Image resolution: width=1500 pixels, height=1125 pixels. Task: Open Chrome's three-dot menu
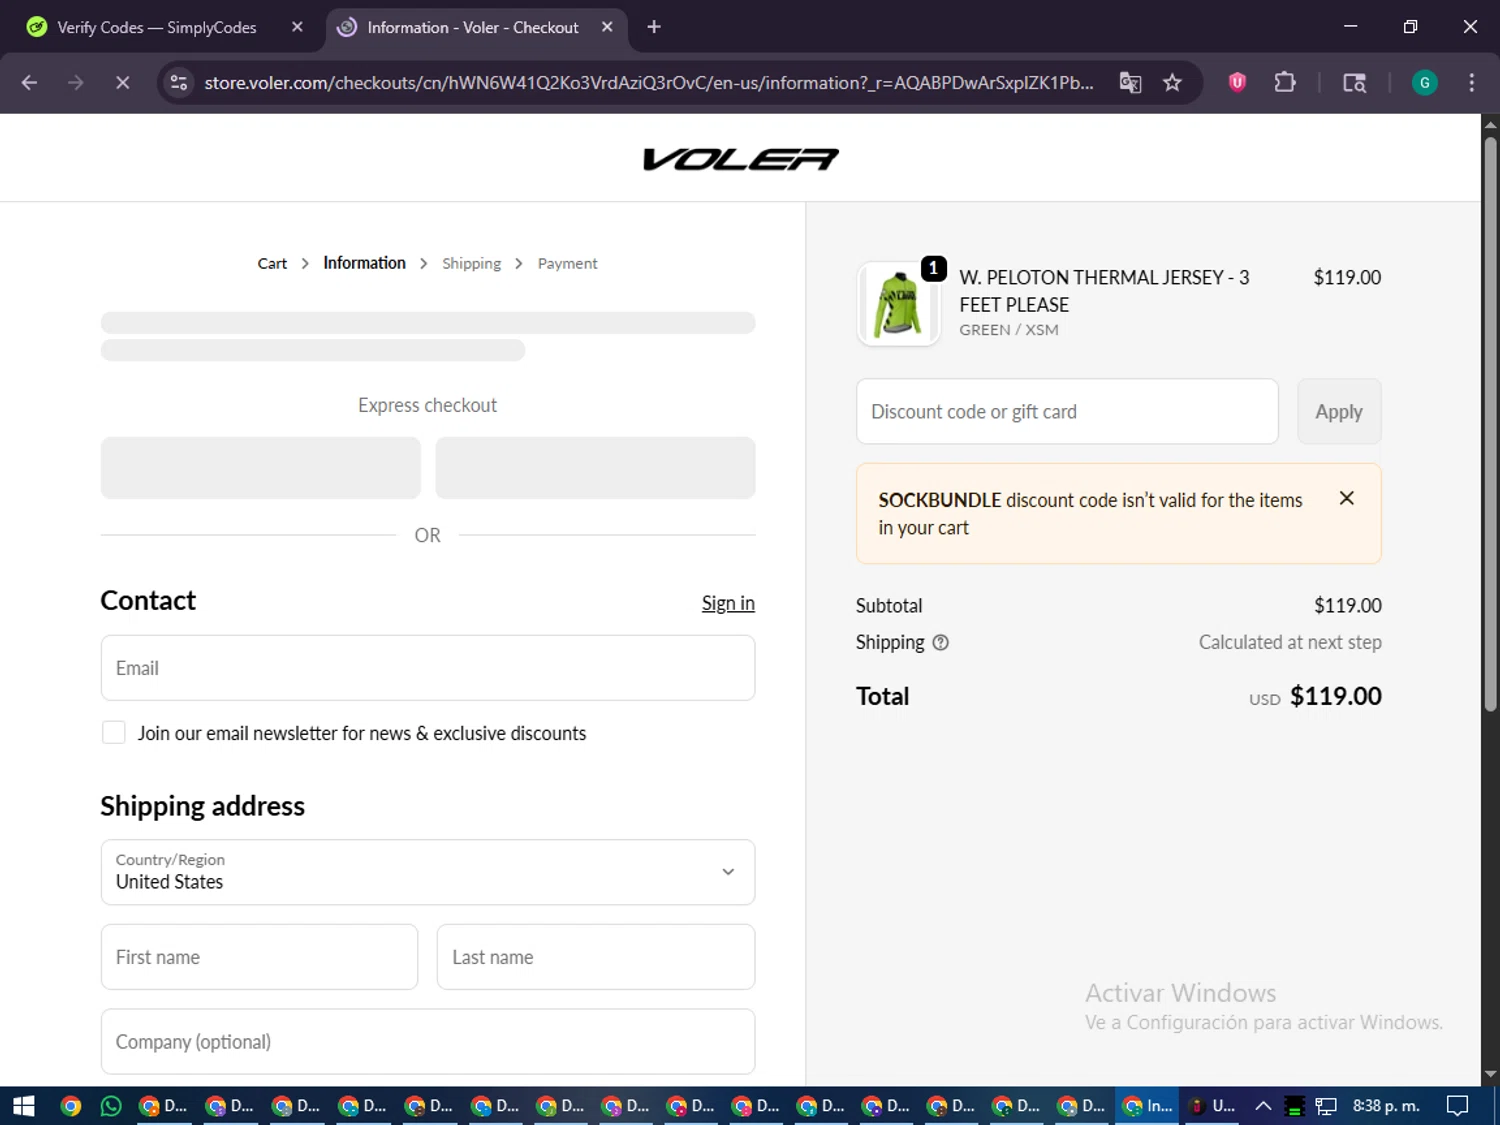(x=1471, y=83)
